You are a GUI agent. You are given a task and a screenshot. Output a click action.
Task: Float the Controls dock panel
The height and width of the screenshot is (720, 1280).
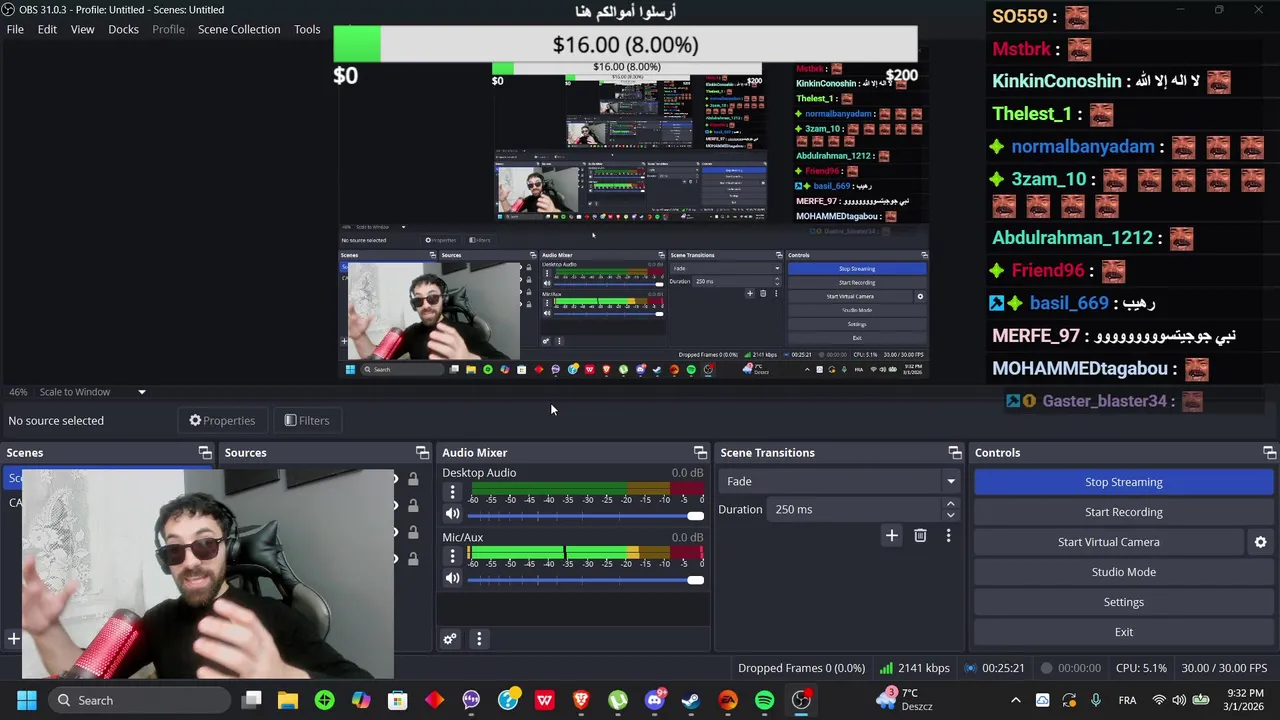point(1269,453)
